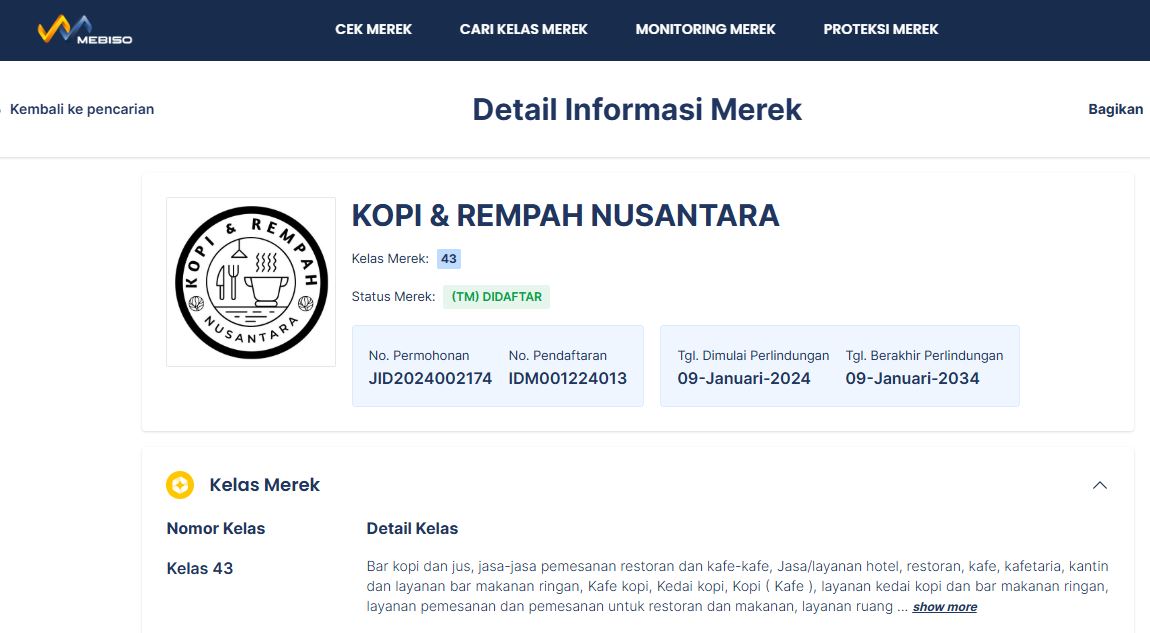
Task: Click the Bagikan share button
Action: point(1116,109)
